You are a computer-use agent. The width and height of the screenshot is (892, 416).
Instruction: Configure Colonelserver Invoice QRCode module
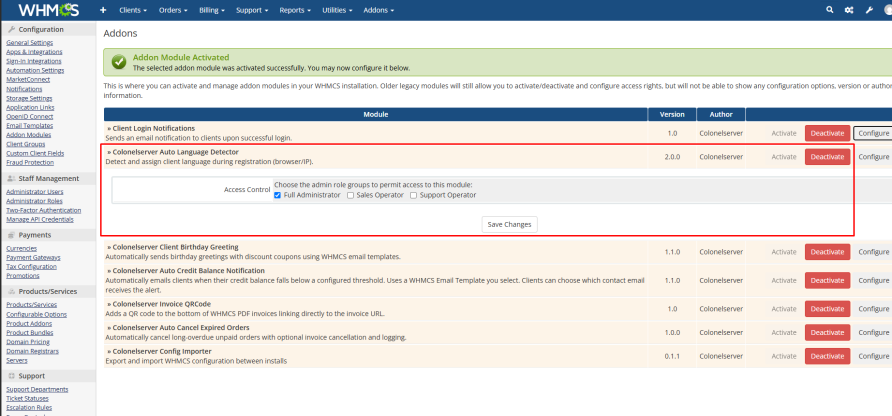[x=873, y=309]
